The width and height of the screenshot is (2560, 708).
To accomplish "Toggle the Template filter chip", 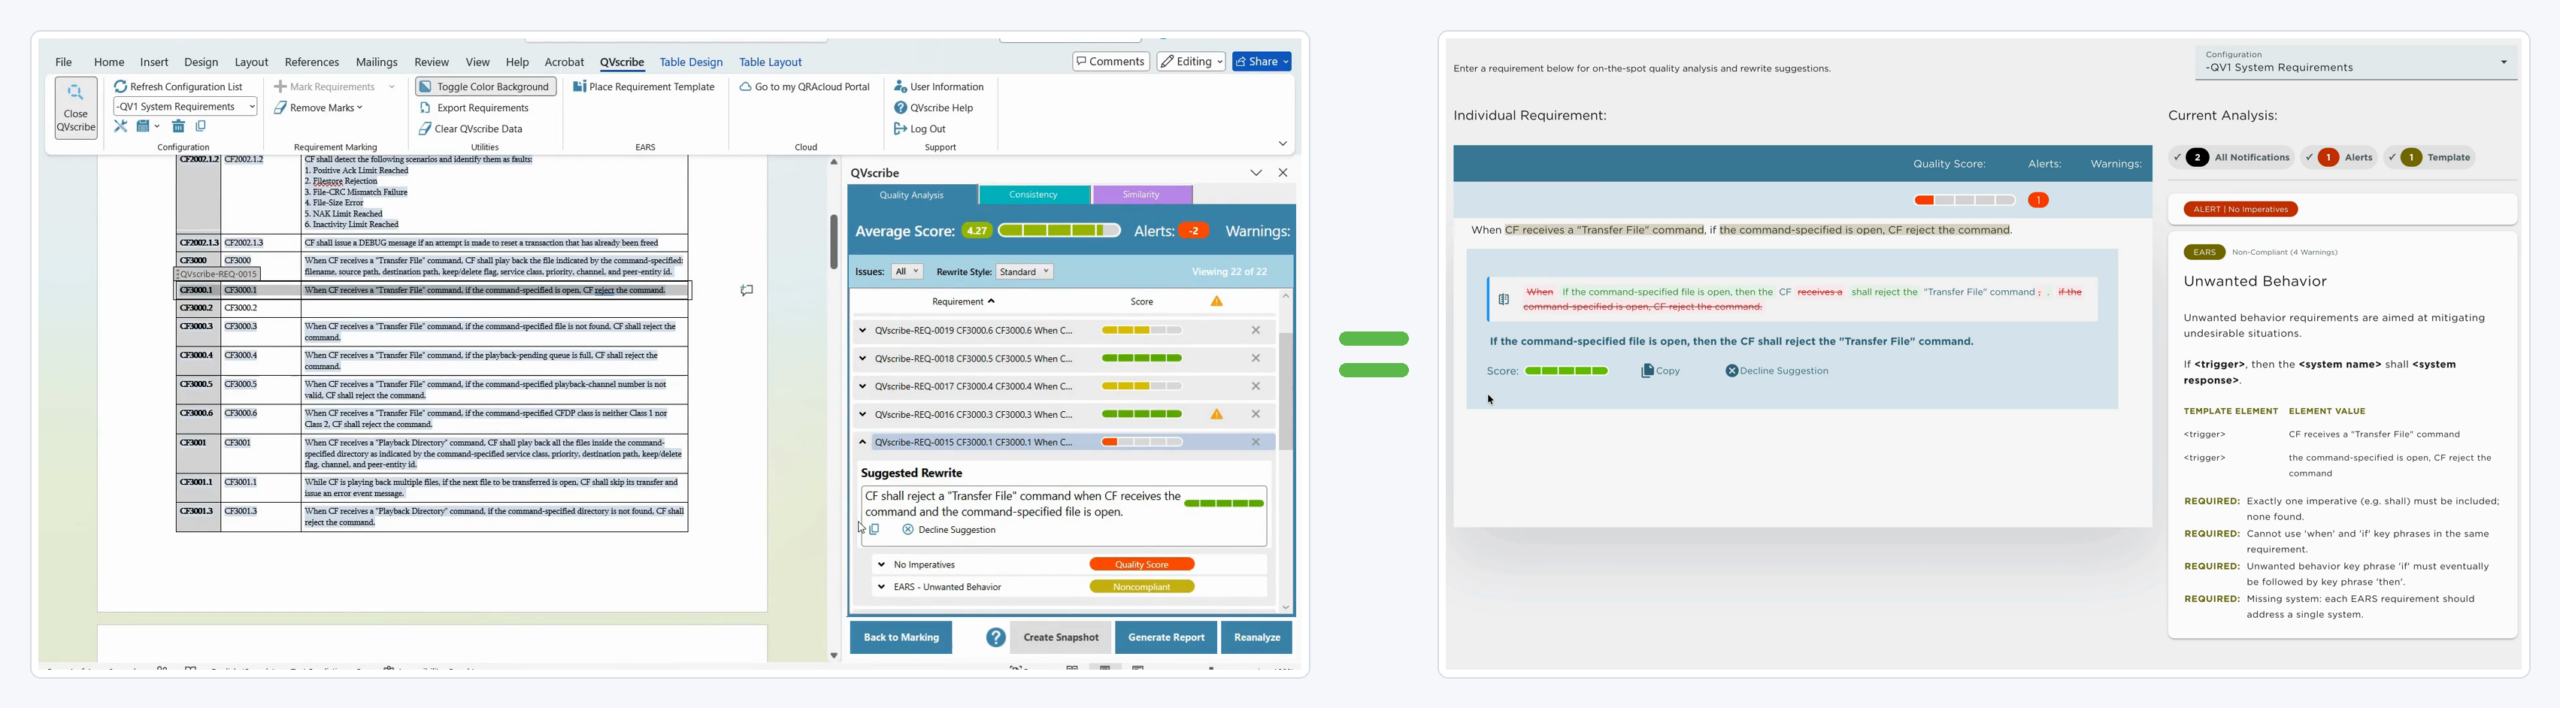I will (2430, 157).
